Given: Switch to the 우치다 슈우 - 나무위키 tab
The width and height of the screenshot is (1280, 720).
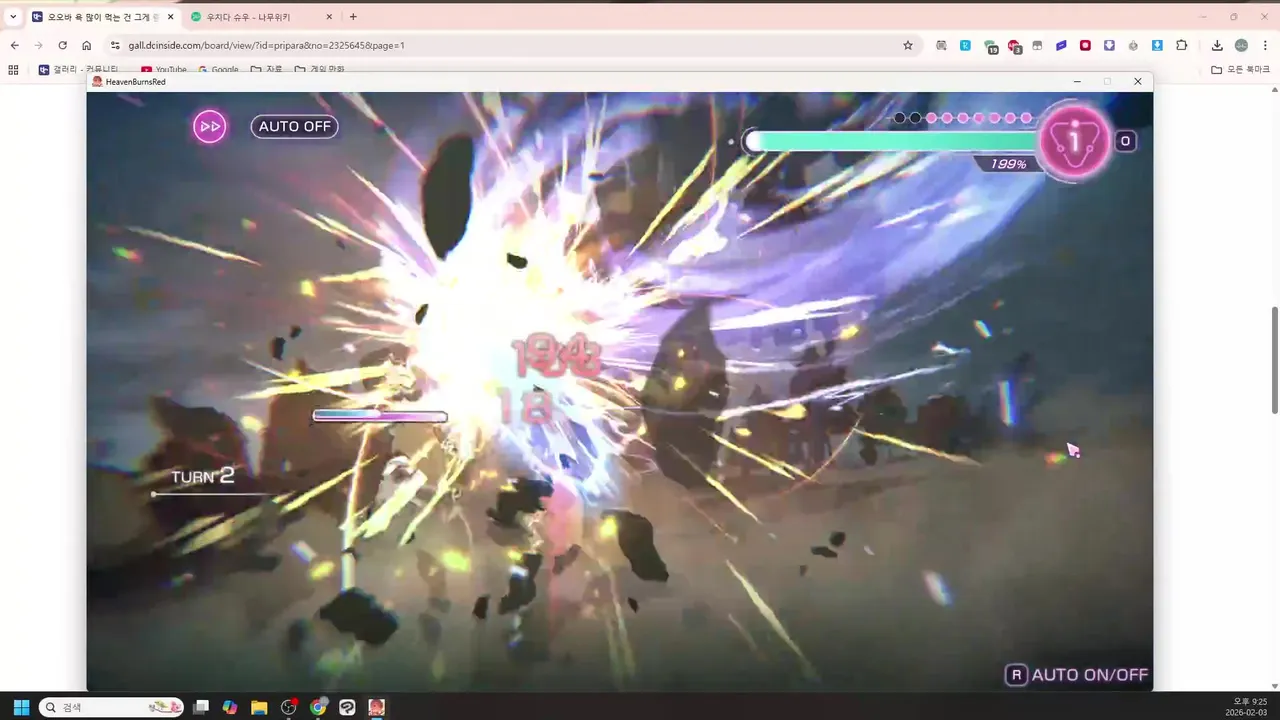Looking at the screenshot, I should [263, 17].
